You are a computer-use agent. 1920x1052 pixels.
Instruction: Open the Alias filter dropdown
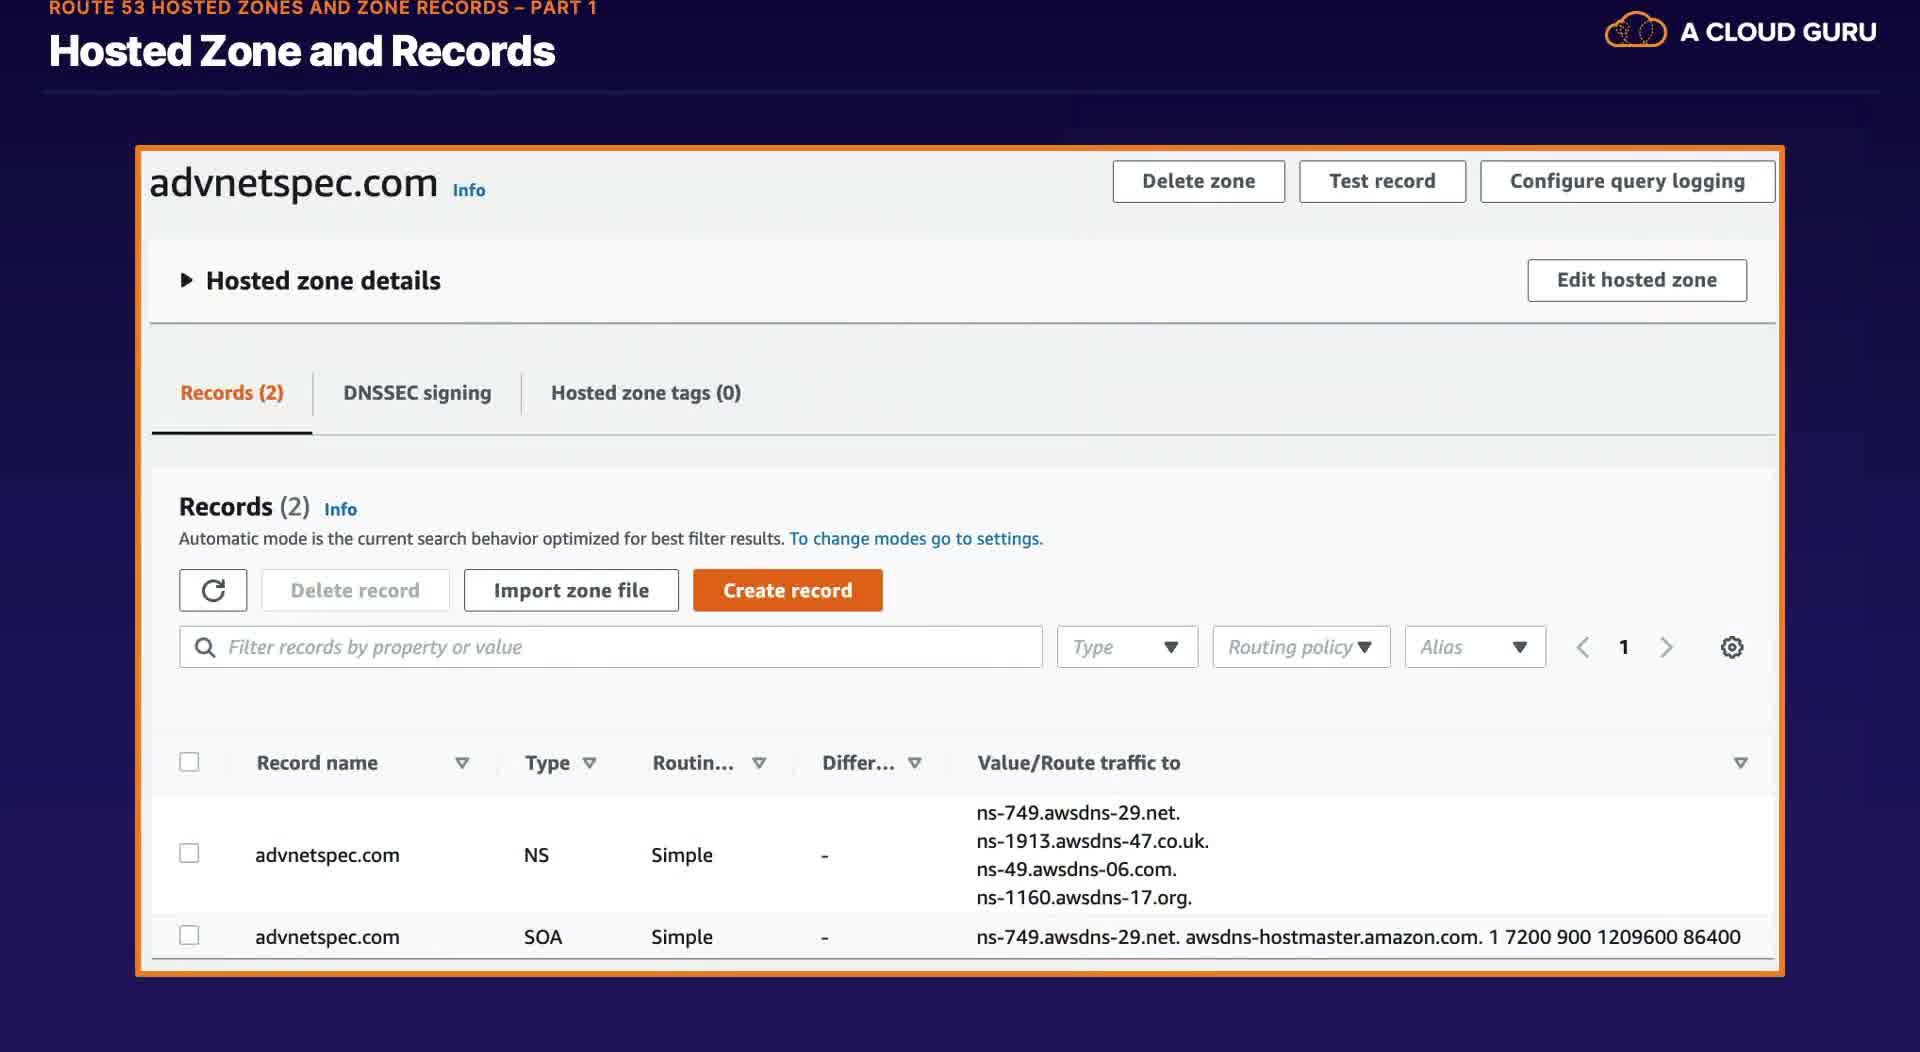[x=1475, y=647]
